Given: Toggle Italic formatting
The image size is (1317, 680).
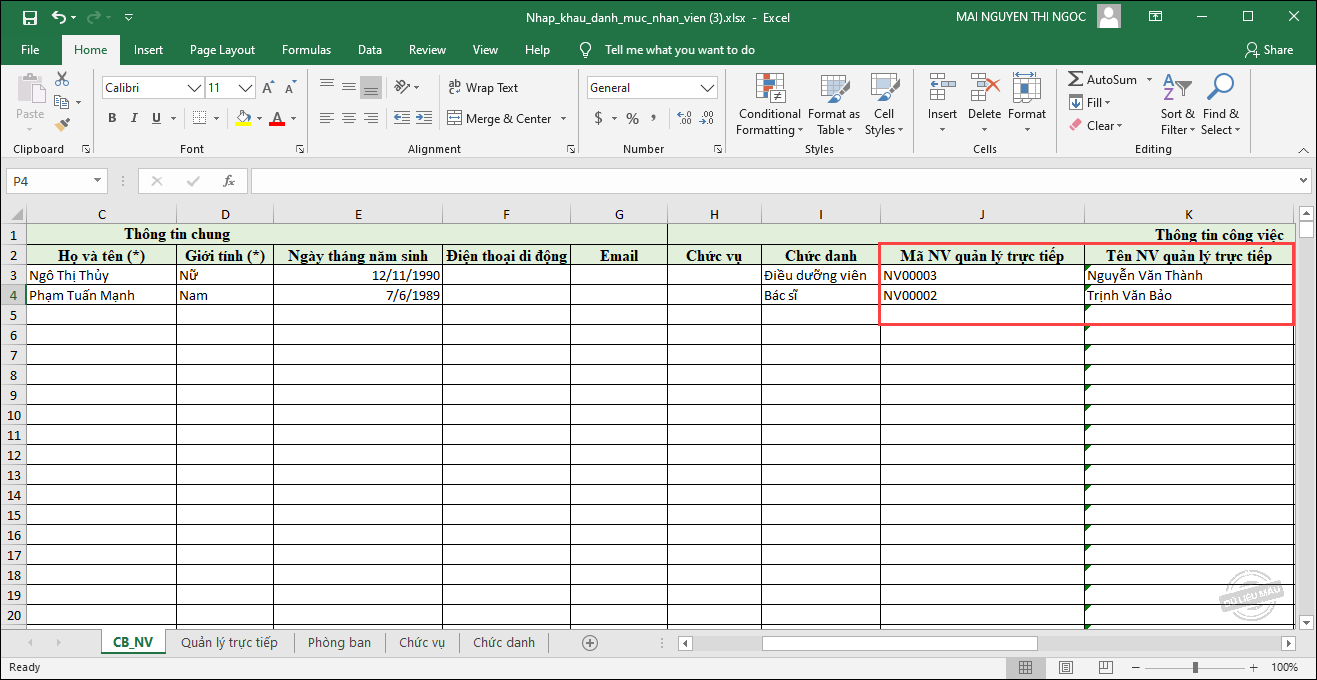Looking at the screenshot, I should point(134,118).
